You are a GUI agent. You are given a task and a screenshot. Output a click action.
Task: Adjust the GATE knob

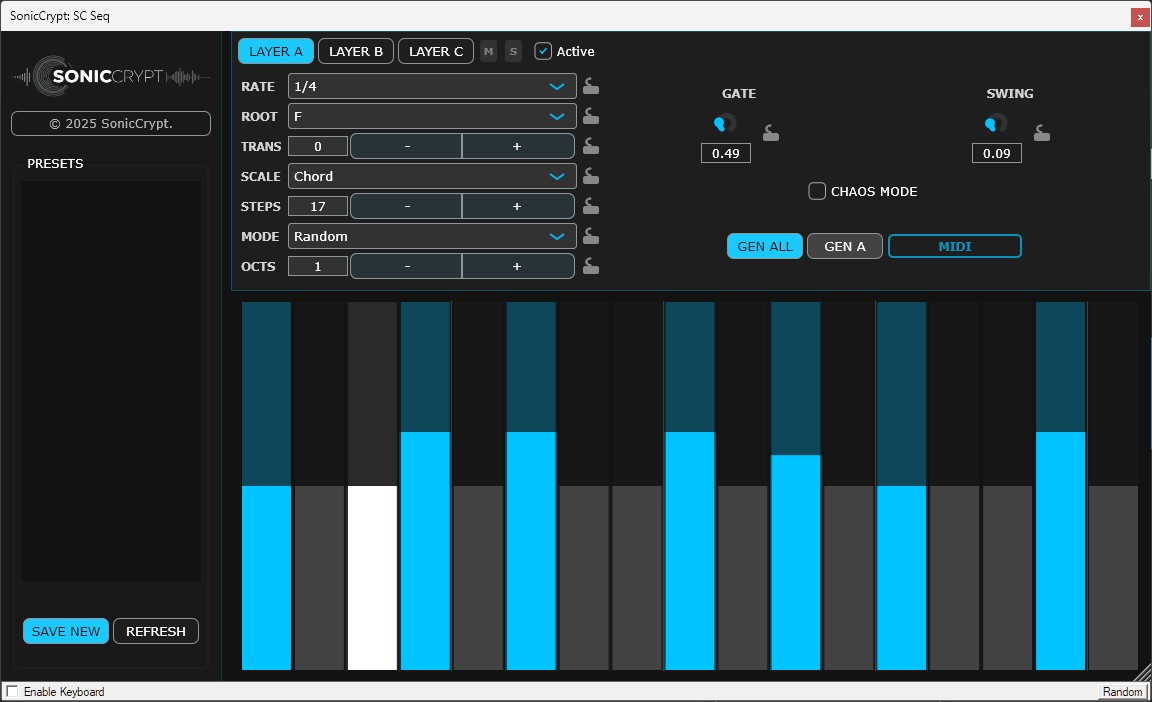click(724, 122)
